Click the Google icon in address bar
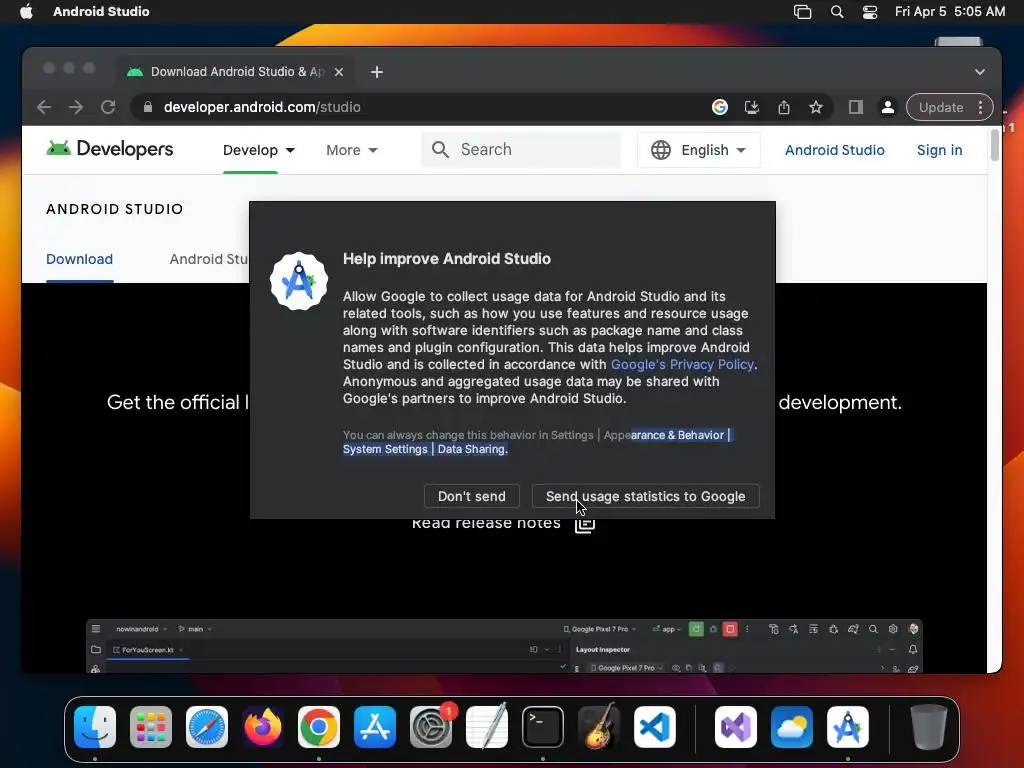 [x=720, y=107]
